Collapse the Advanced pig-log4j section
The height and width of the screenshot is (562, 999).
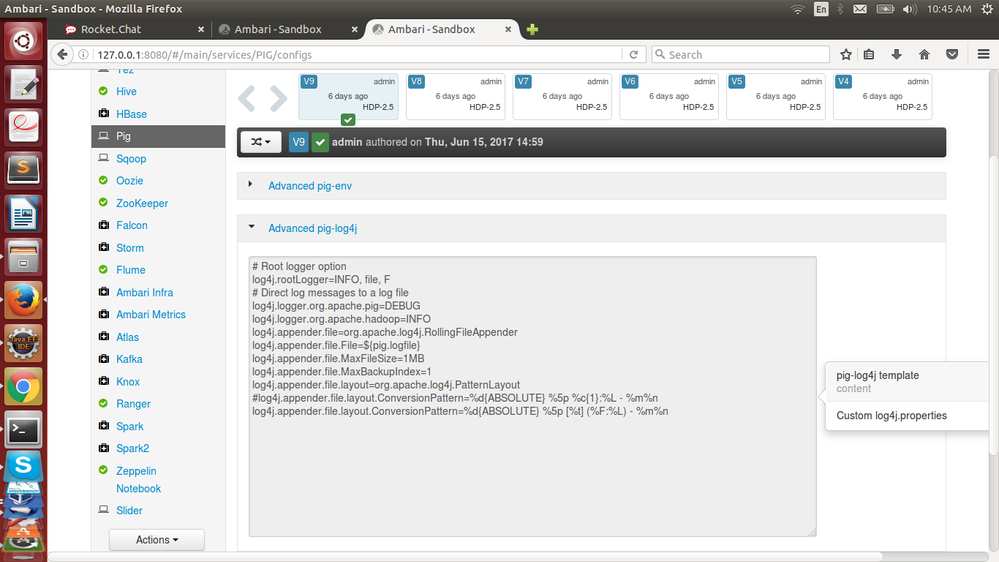click(x=252, y=227)
